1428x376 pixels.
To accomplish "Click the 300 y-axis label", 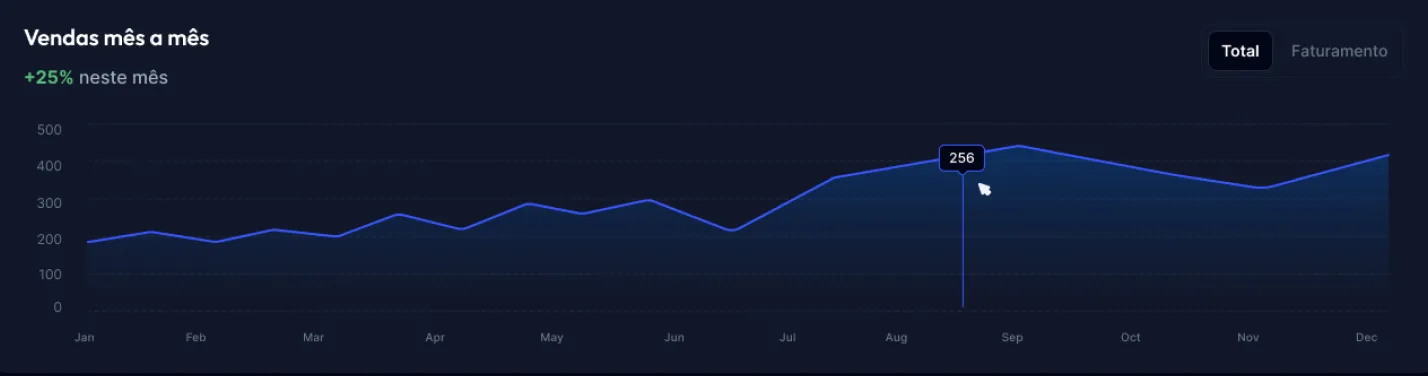I will (49, 203).
